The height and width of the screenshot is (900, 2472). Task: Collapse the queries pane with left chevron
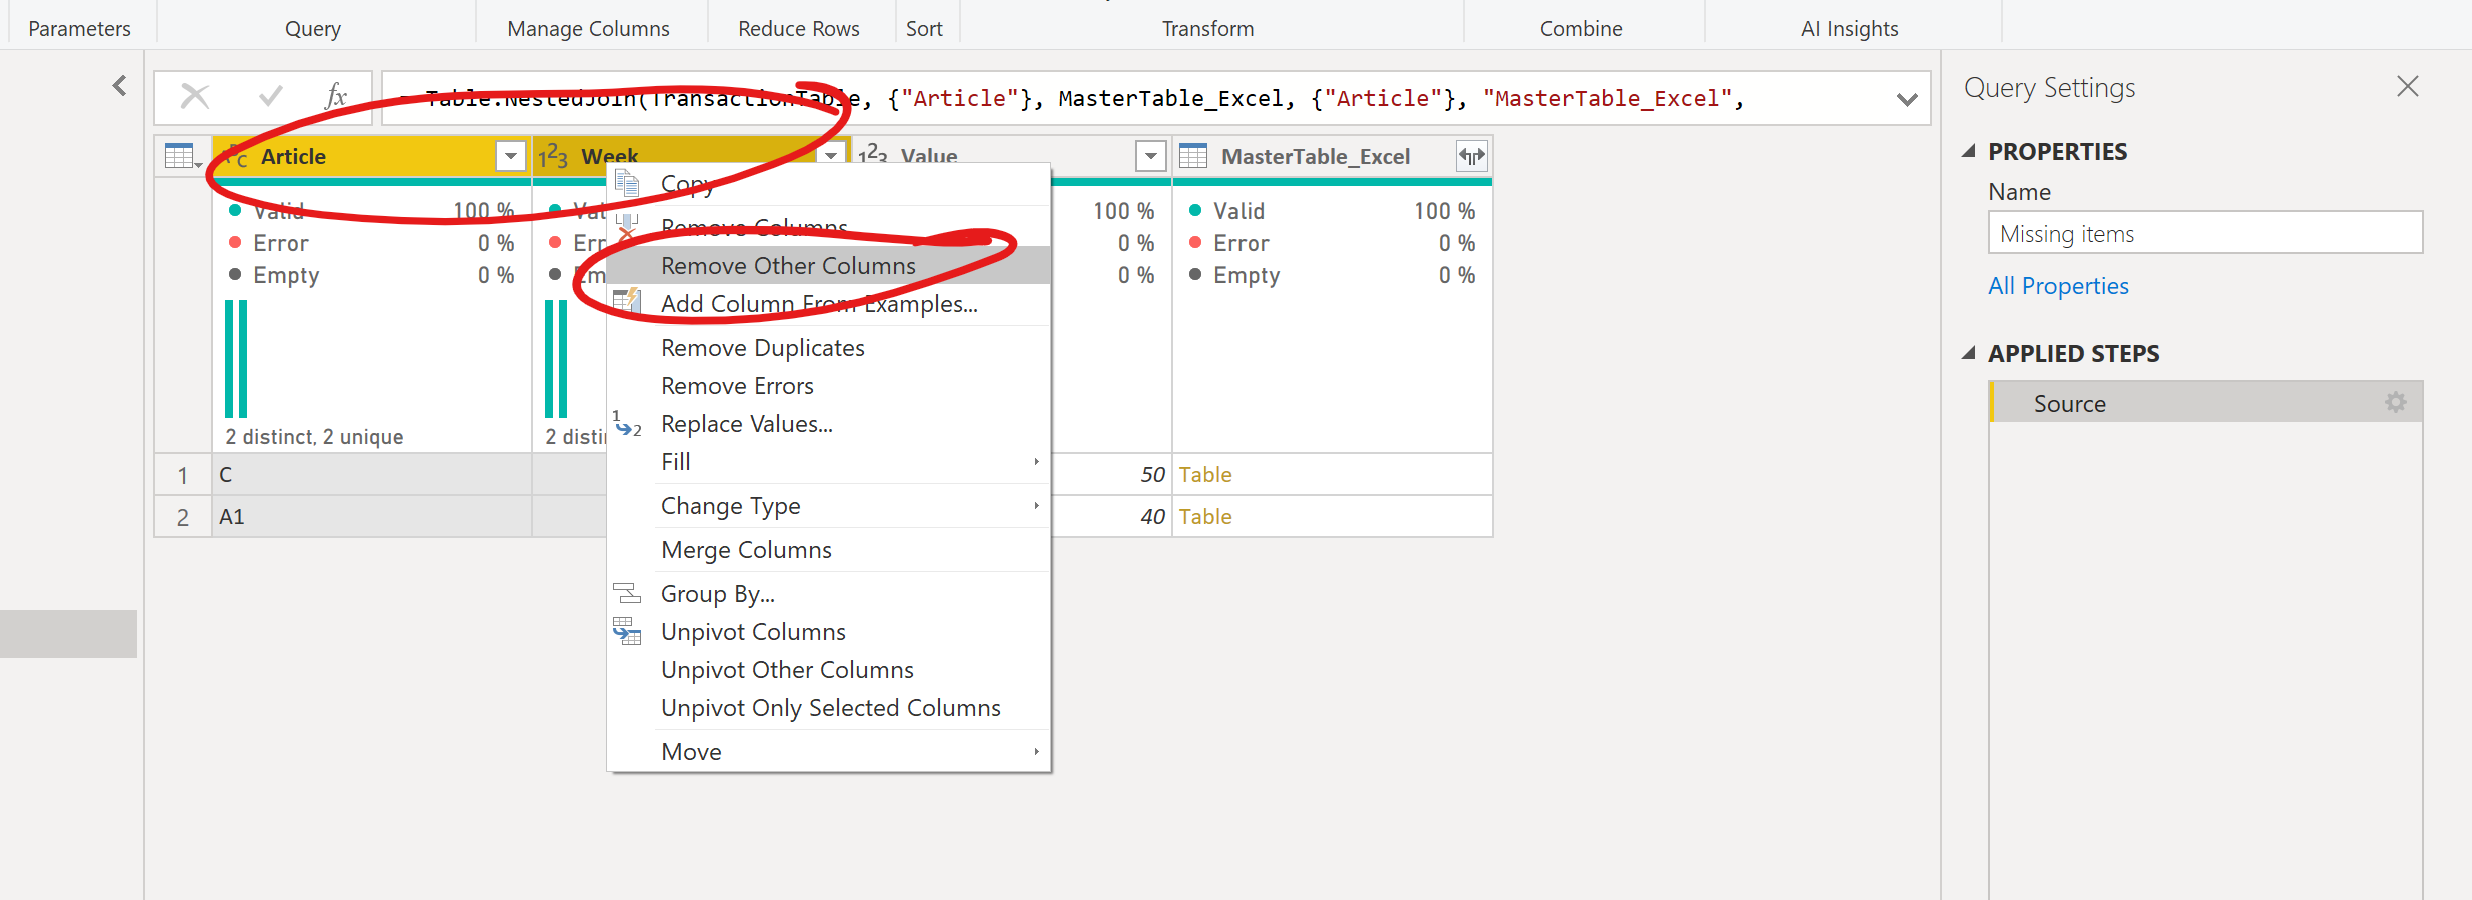point(120,86)
